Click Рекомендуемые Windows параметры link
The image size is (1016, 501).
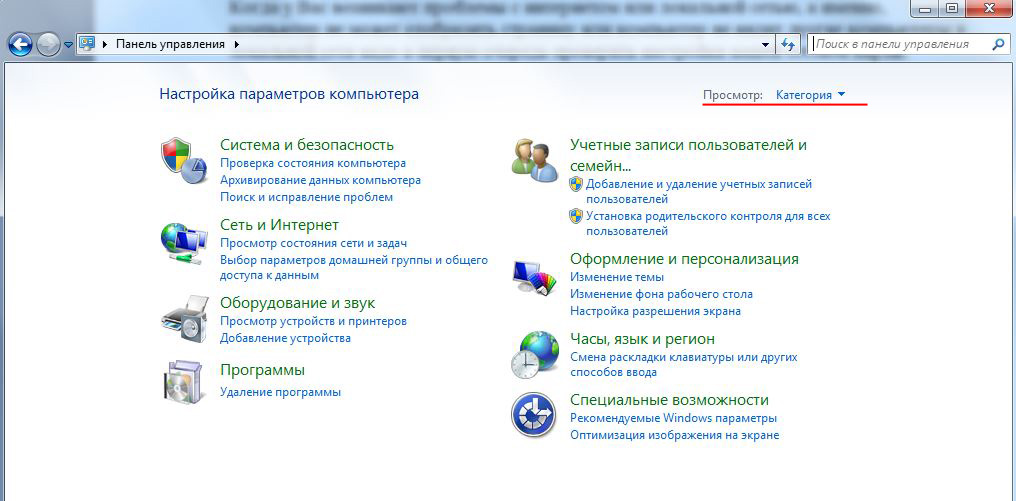point(673,419)
